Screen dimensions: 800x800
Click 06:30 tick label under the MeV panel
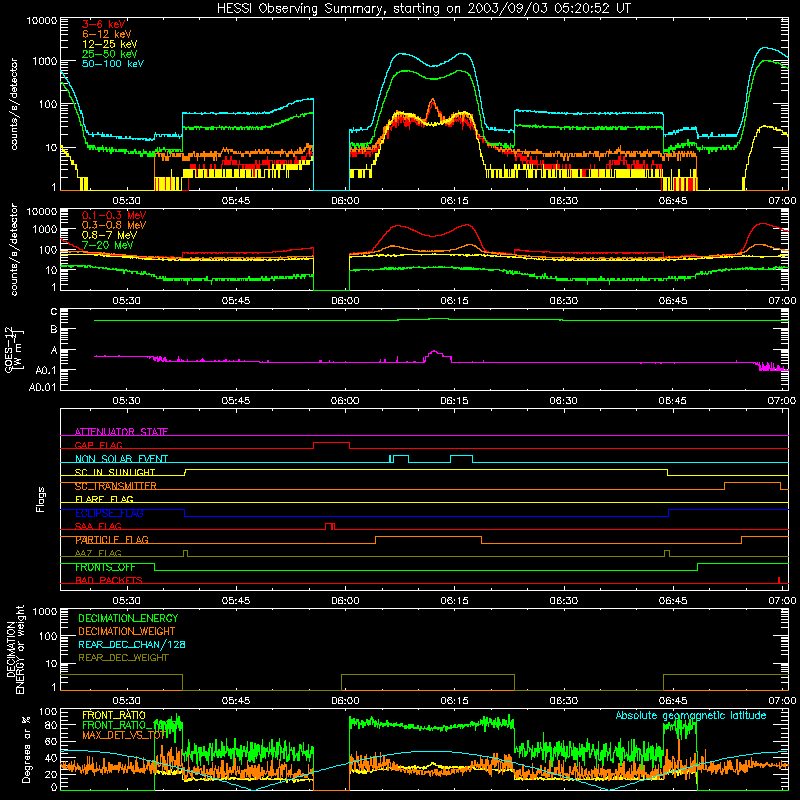pos(563,301)
